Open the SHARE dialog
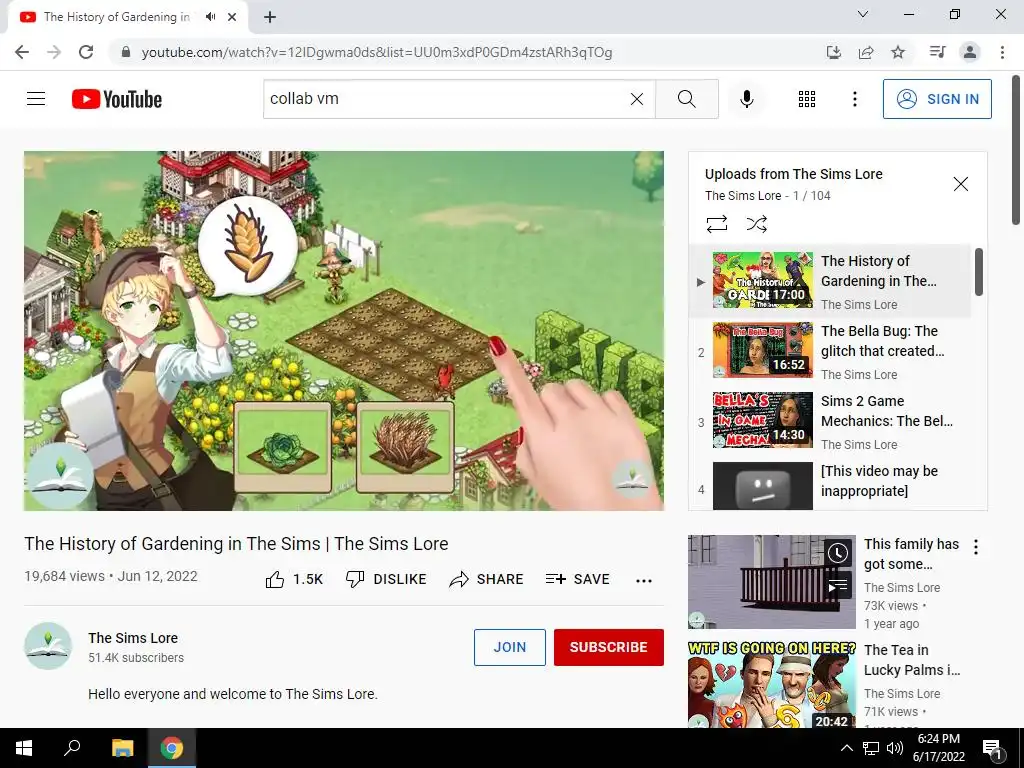1024x768 pixels. (x=486, y=579)
